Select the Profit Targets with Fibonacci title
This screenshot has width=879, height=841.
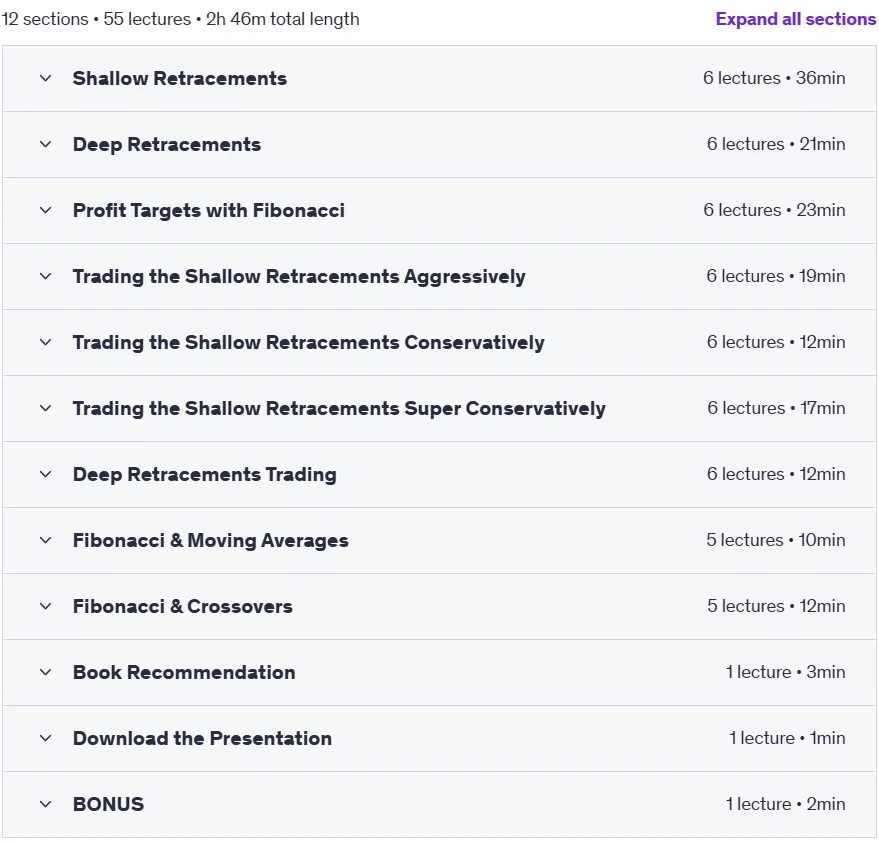pos(209,210)
